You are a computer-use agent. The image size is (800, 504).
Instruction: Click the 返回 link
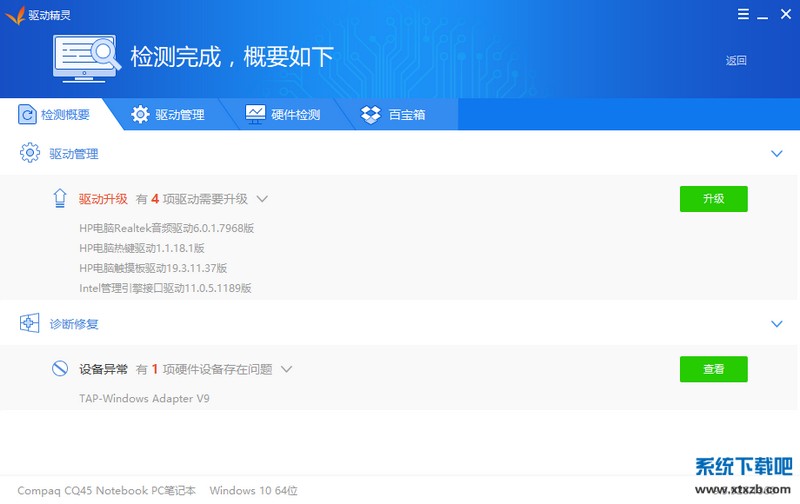coord(736,60)
